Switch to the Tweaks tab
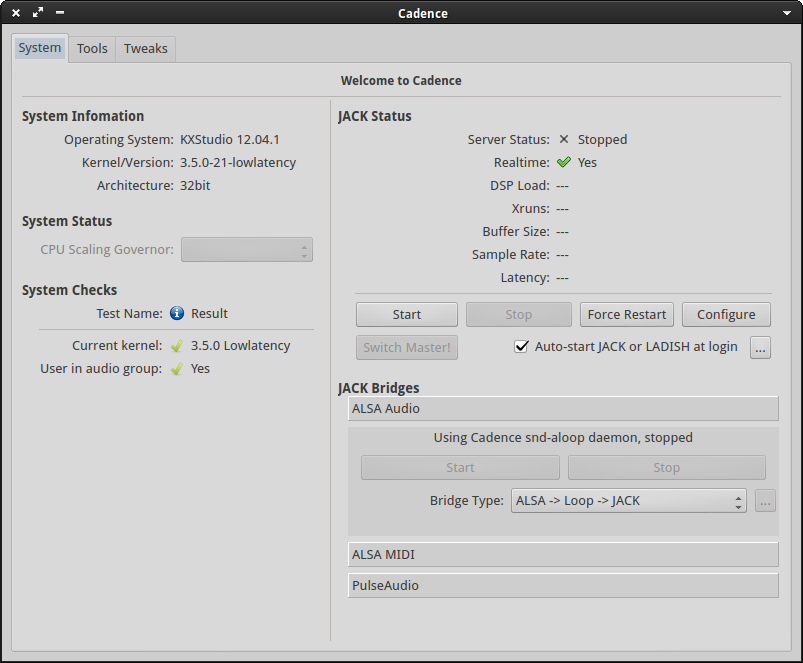This screenshot has height=663, width=803. pos(146,48)
